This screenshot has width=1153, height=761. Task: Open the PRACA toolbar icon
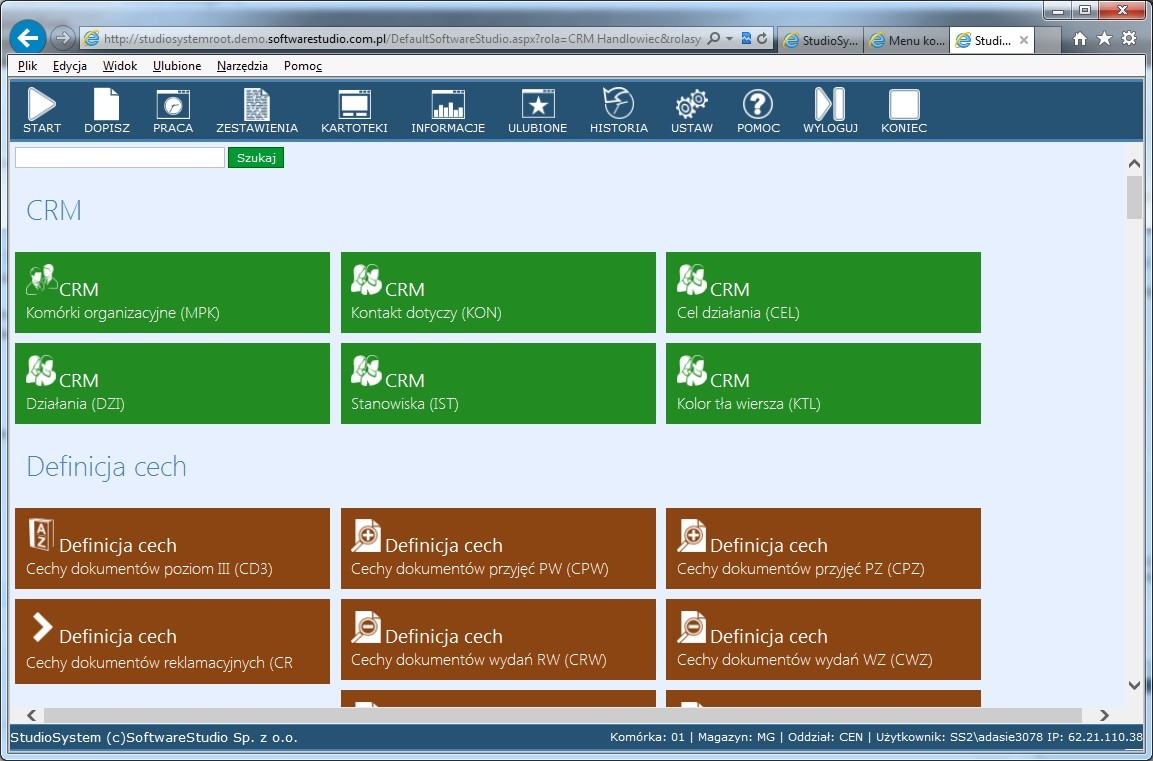173,110
